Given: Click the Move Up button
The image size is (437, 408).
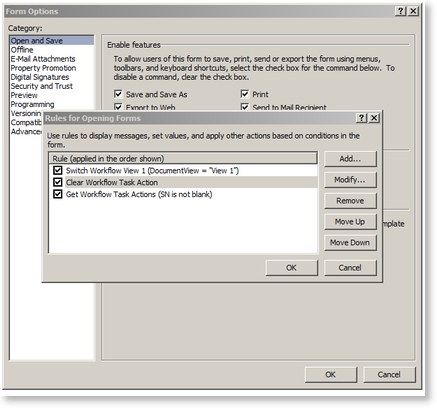Looking at the screenshot, I should coord(350,222).
